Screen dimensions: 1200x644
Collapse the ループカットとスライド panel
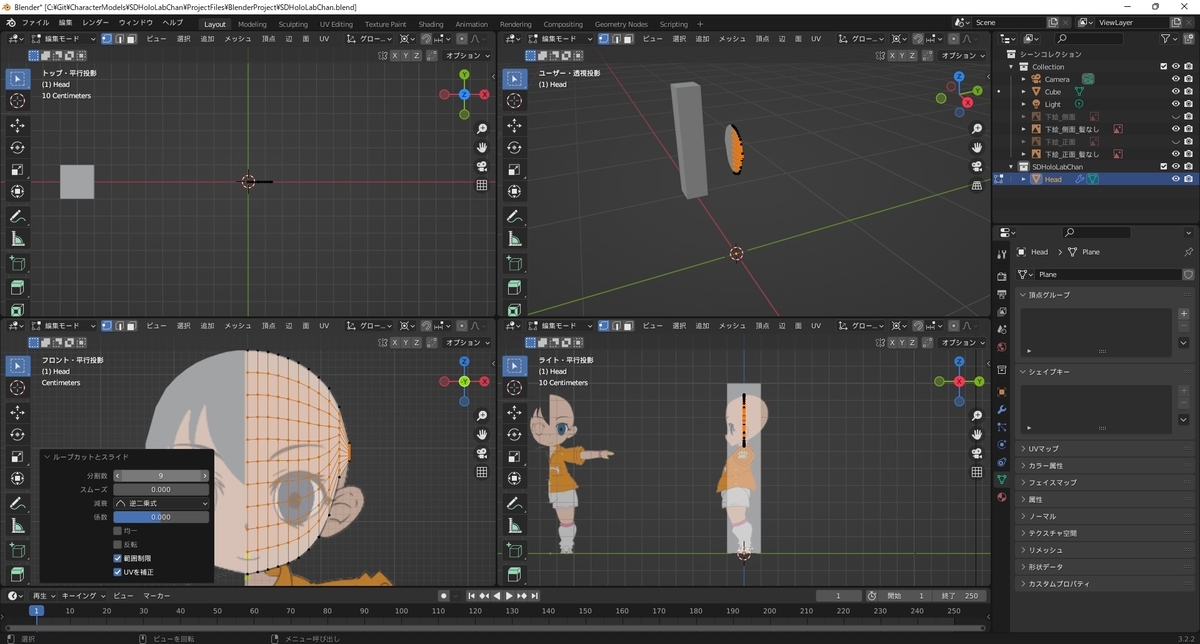[47, 457]
